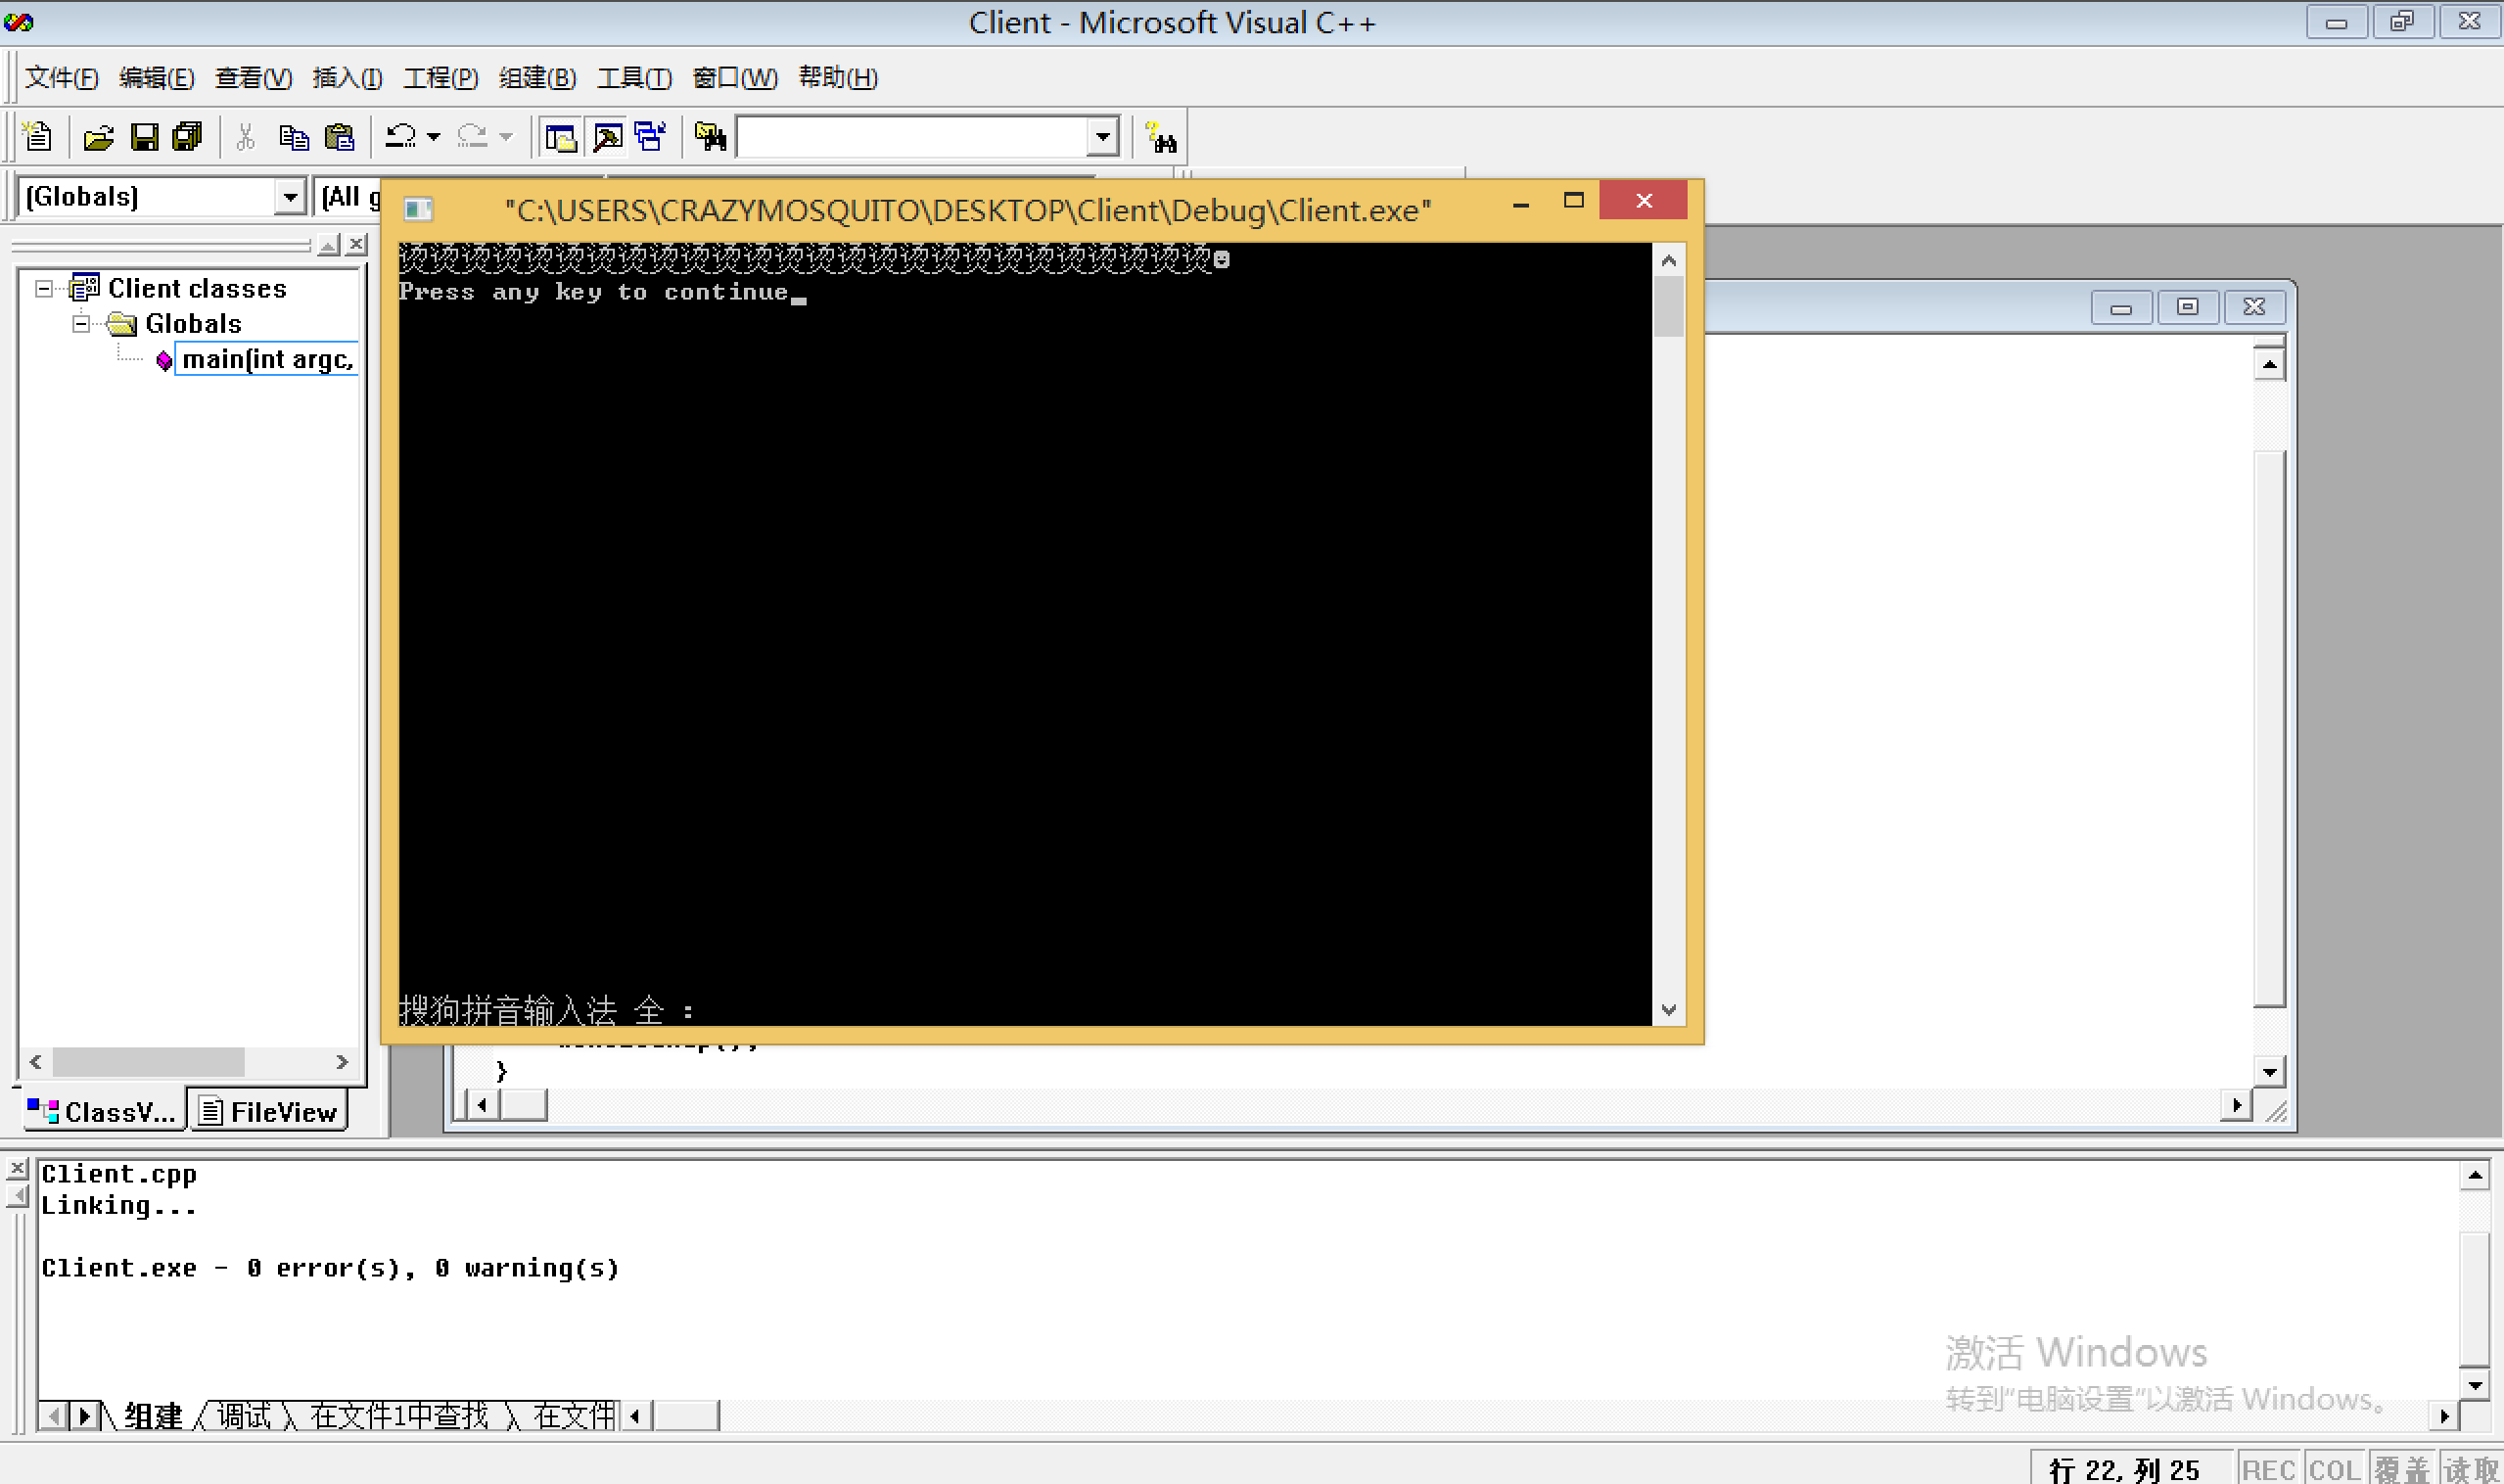
Task: Toggle the Workspace panel button
Action: (560, 136)
